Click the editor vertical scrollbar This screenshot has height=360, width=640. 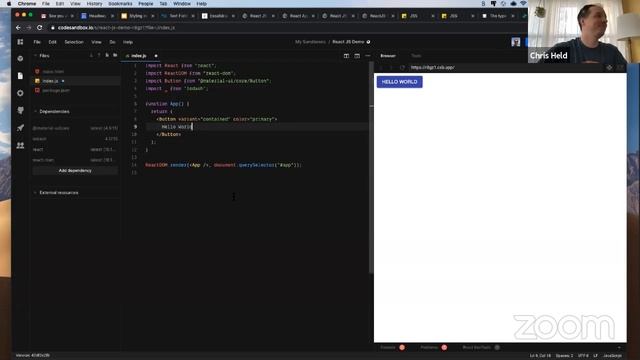click(371, 167)
